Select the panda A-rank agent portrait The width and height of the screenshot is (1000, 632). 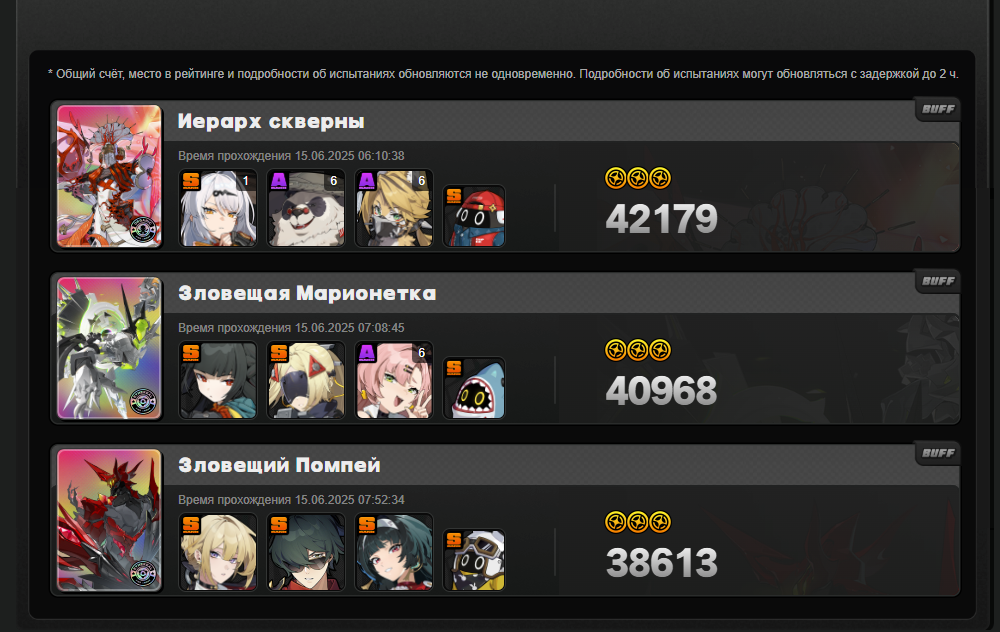[306, 208]
